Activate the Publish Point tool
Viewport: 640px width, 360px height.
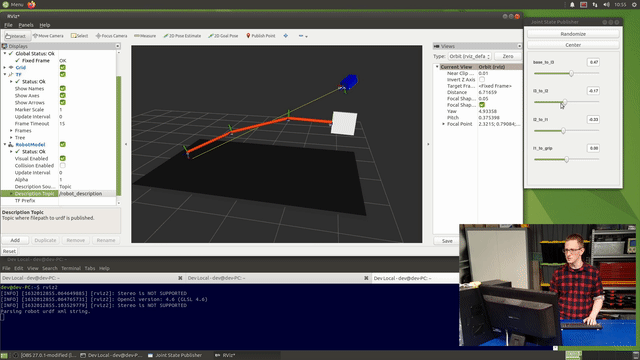pyautogui.click(x=260, y=36)
